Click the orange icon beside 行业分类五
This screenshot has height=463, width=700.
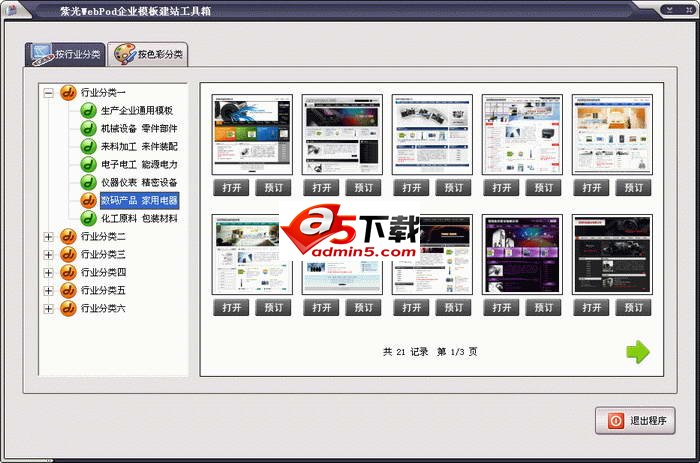[x=68, y=290]
